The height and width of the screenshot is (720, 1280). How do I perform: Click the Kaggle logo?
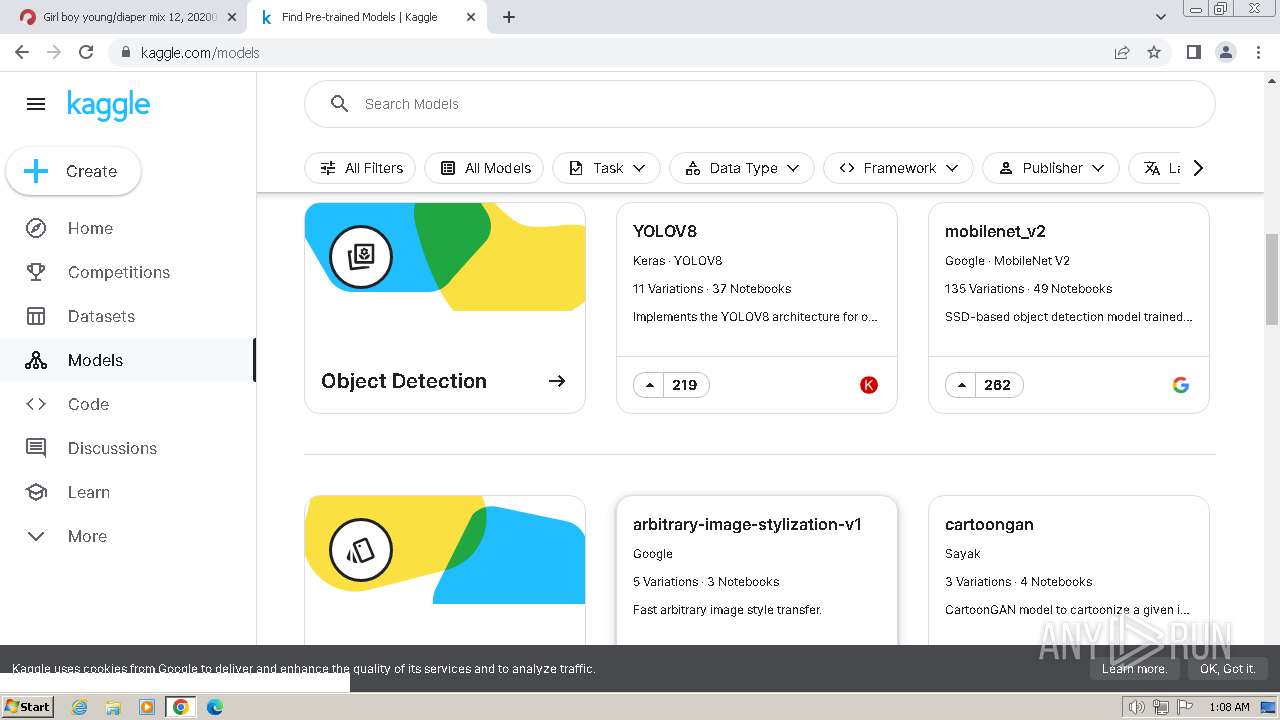pyautogui.click(x=108, y=105)
